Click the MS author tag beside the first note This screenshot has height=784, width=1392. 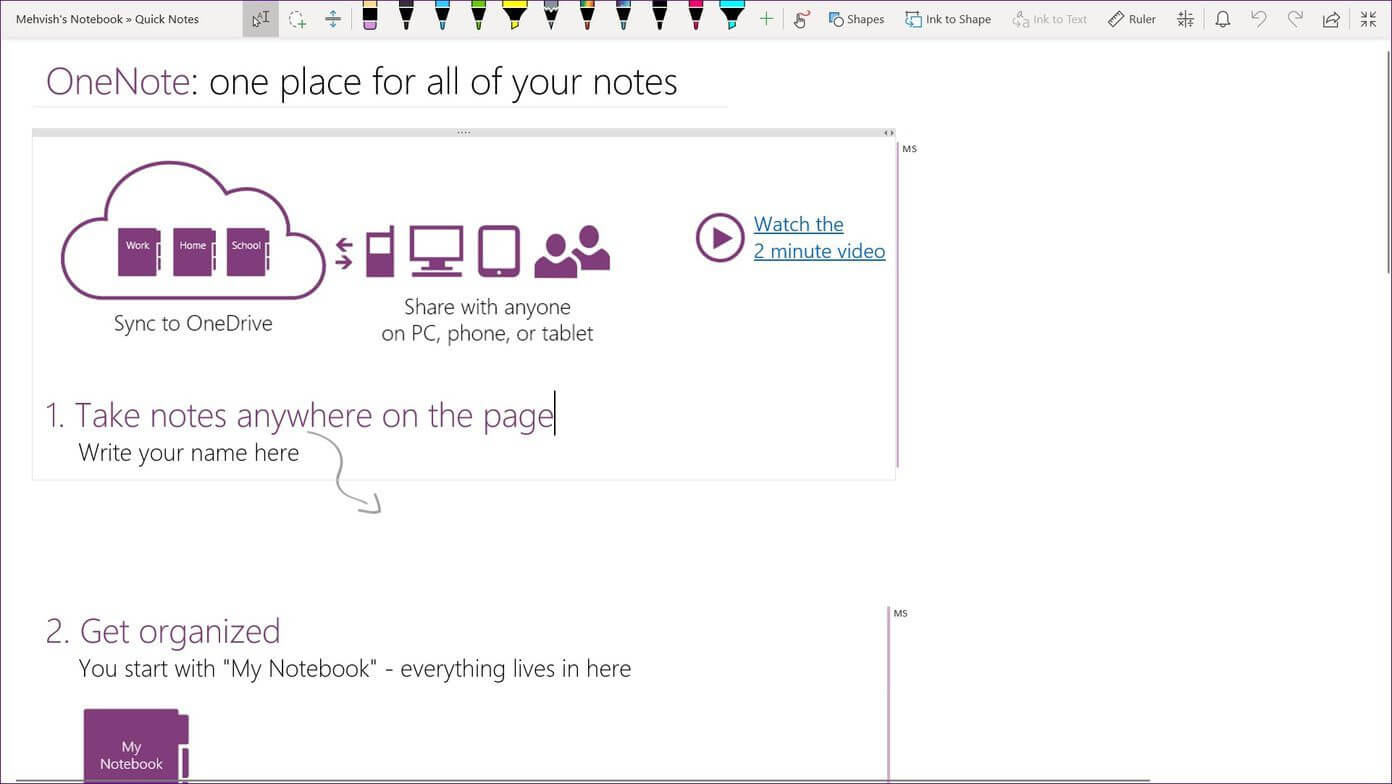pyautogui.click(x=909, y=149)
